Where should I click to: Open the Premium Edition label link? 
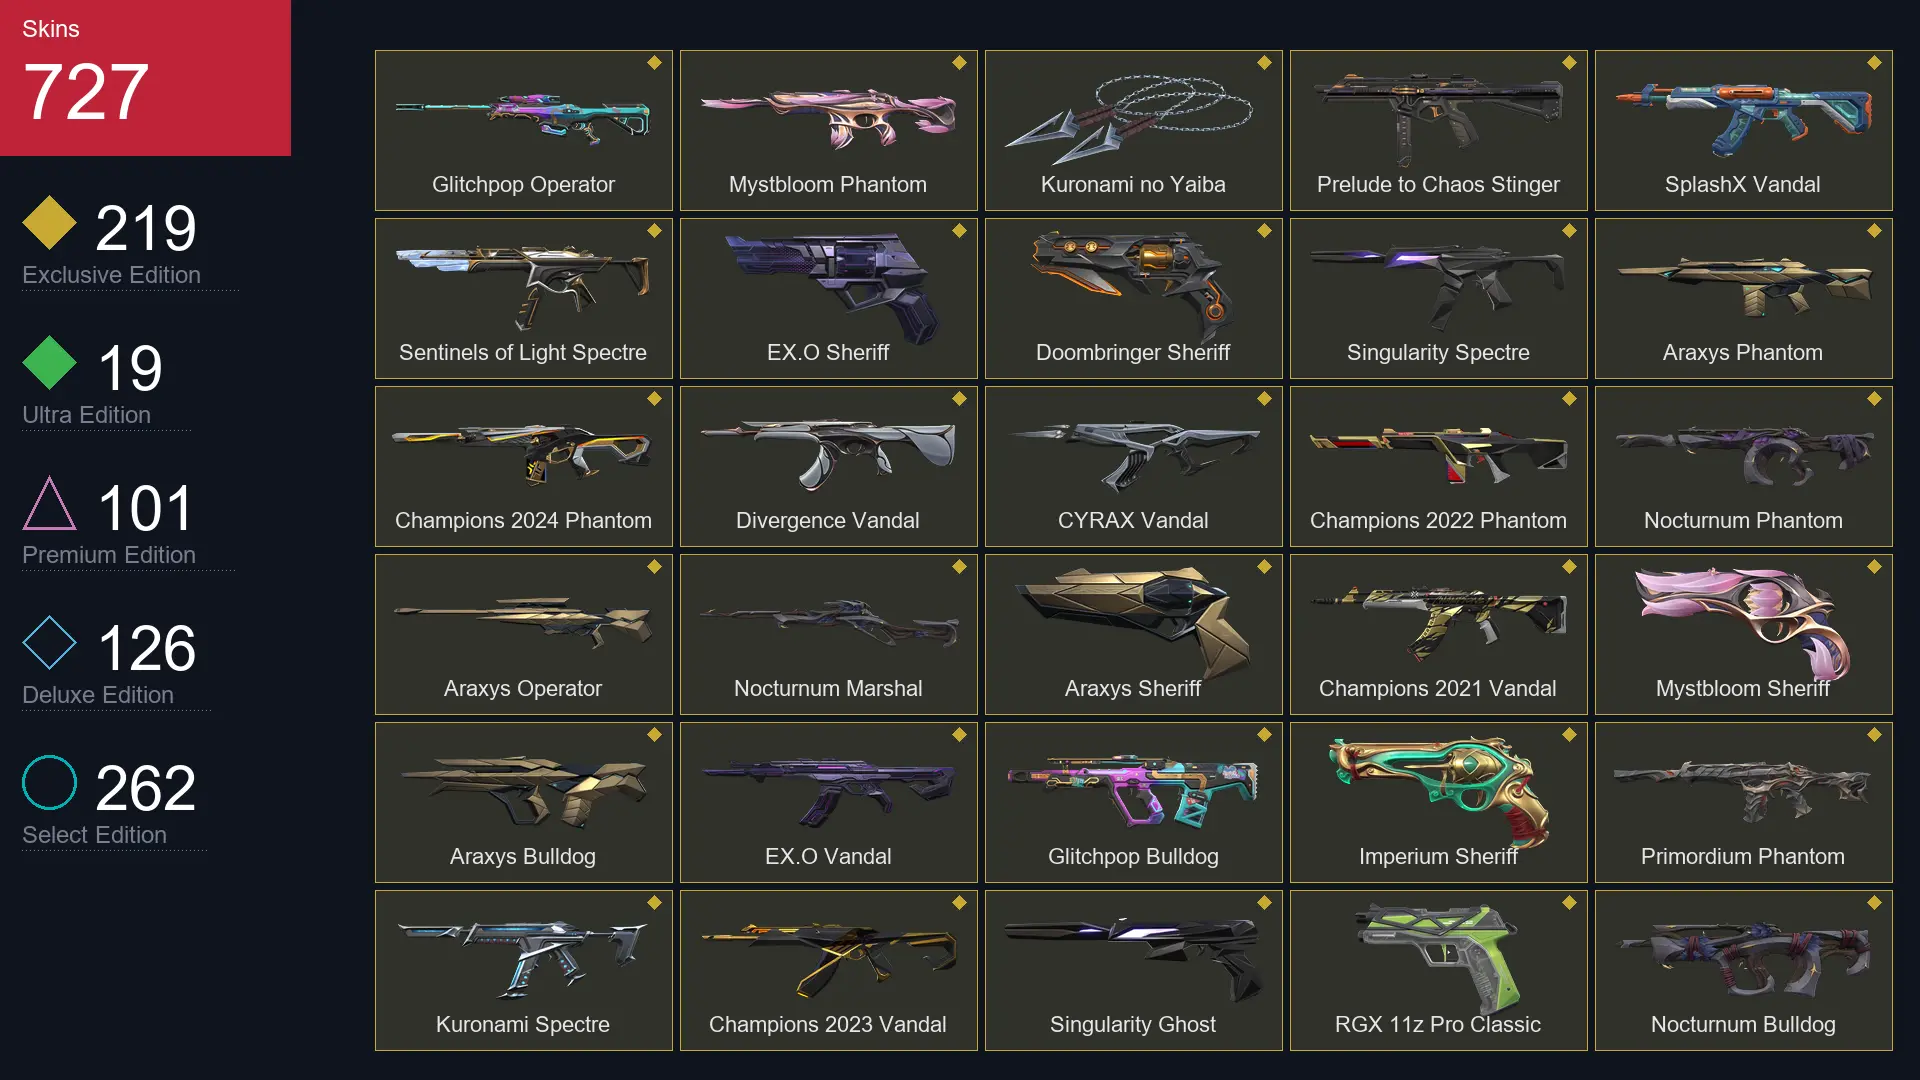[109, 555]
